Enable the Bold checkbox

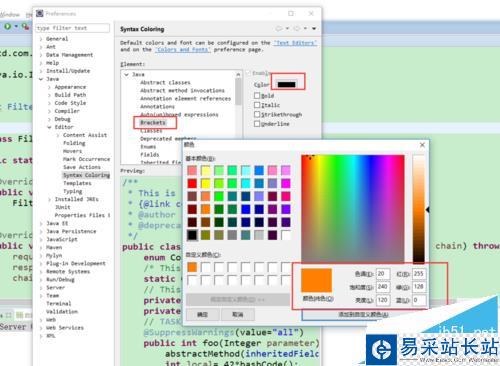257,96
